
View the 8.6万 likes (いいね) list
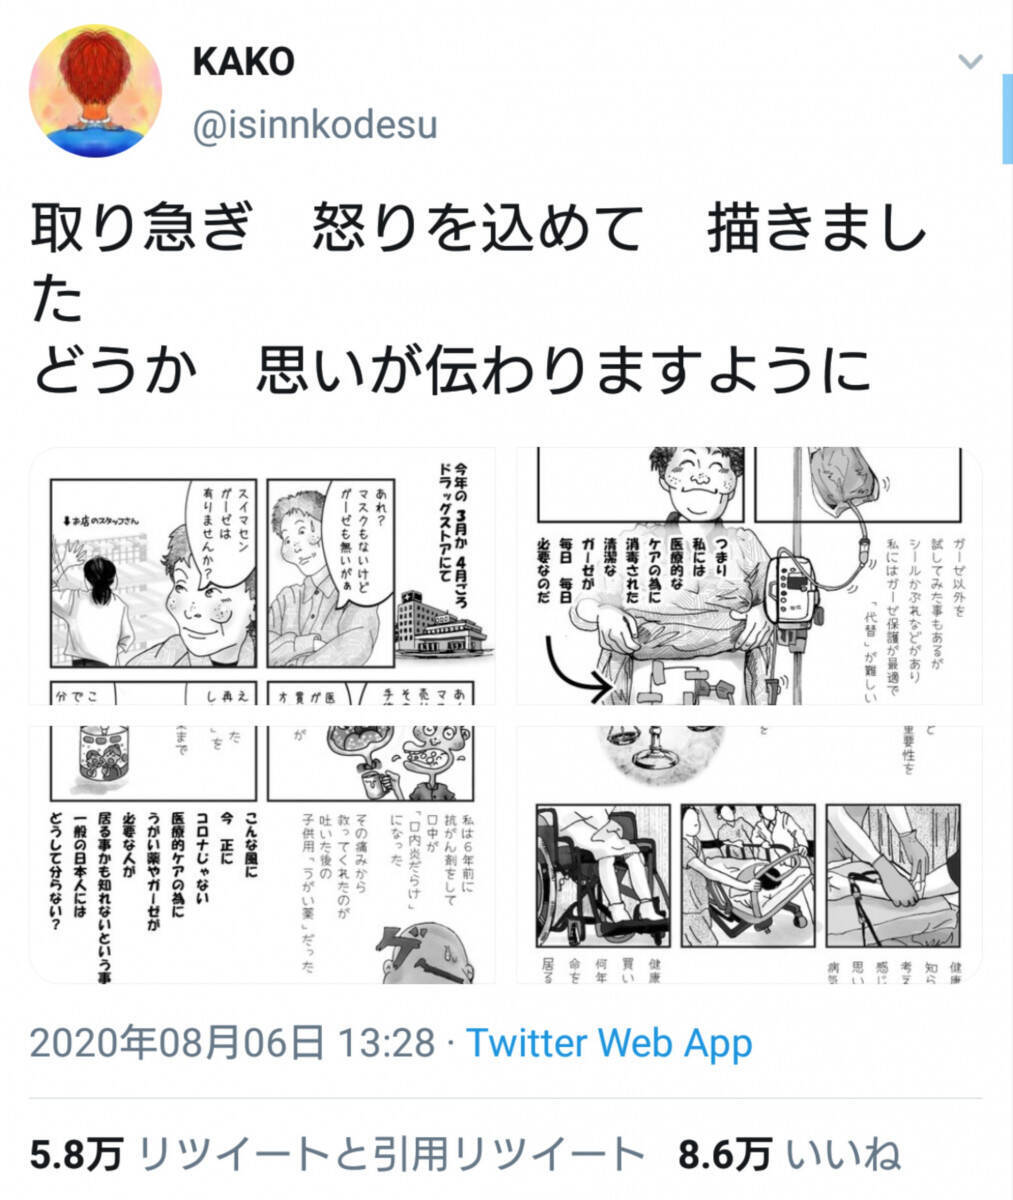click(x=789, y=1154)
